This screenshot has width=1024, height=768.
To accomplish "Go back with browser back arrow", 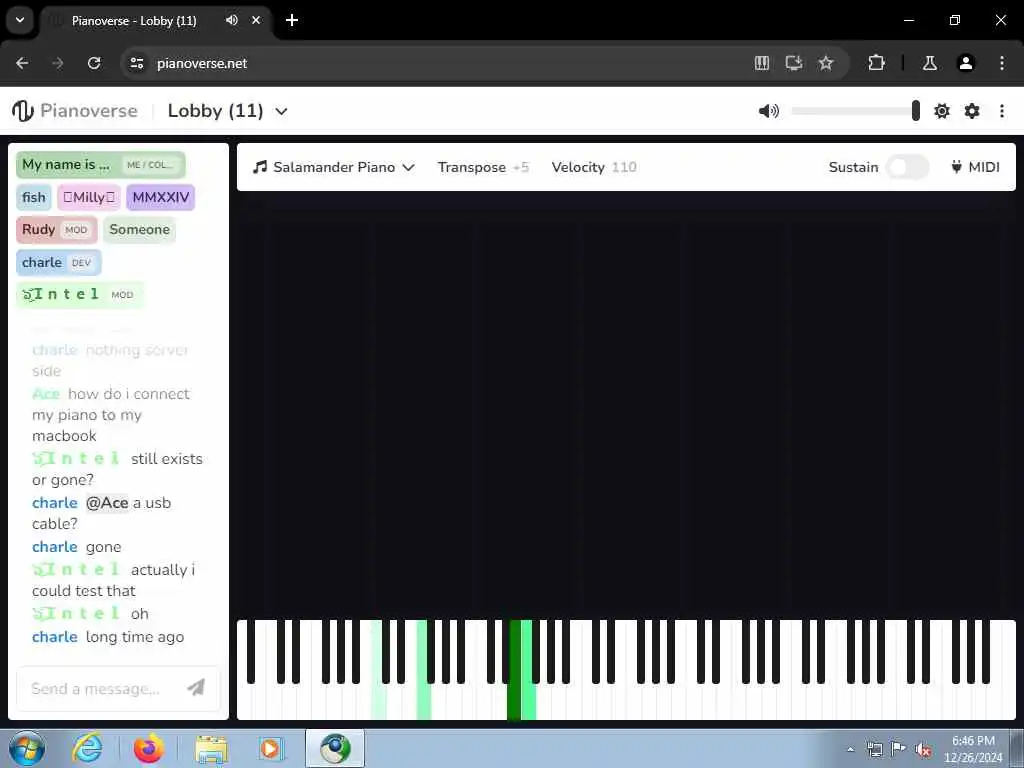I will pyautogui.click(x=22, y=63).
